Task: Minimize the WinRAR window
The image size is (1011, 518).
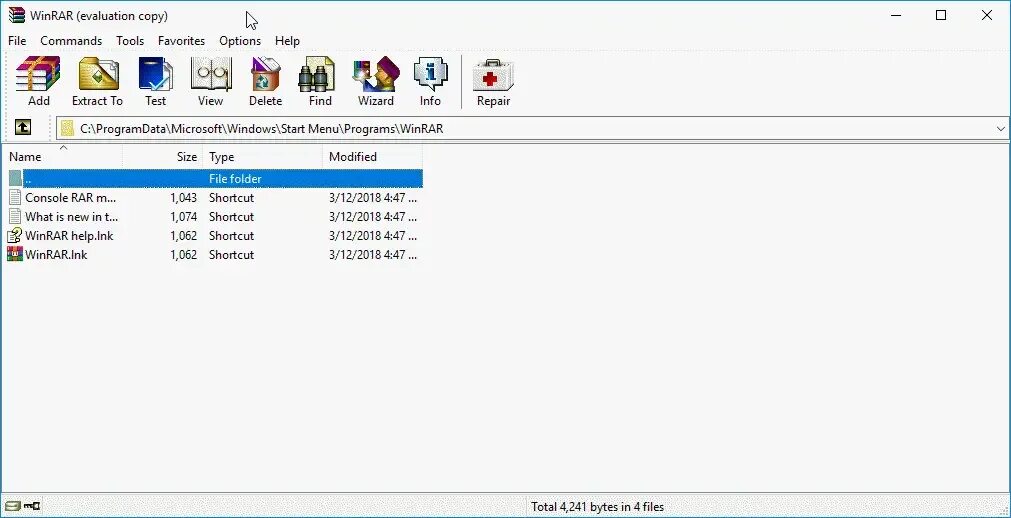Action: click(896, 15)
